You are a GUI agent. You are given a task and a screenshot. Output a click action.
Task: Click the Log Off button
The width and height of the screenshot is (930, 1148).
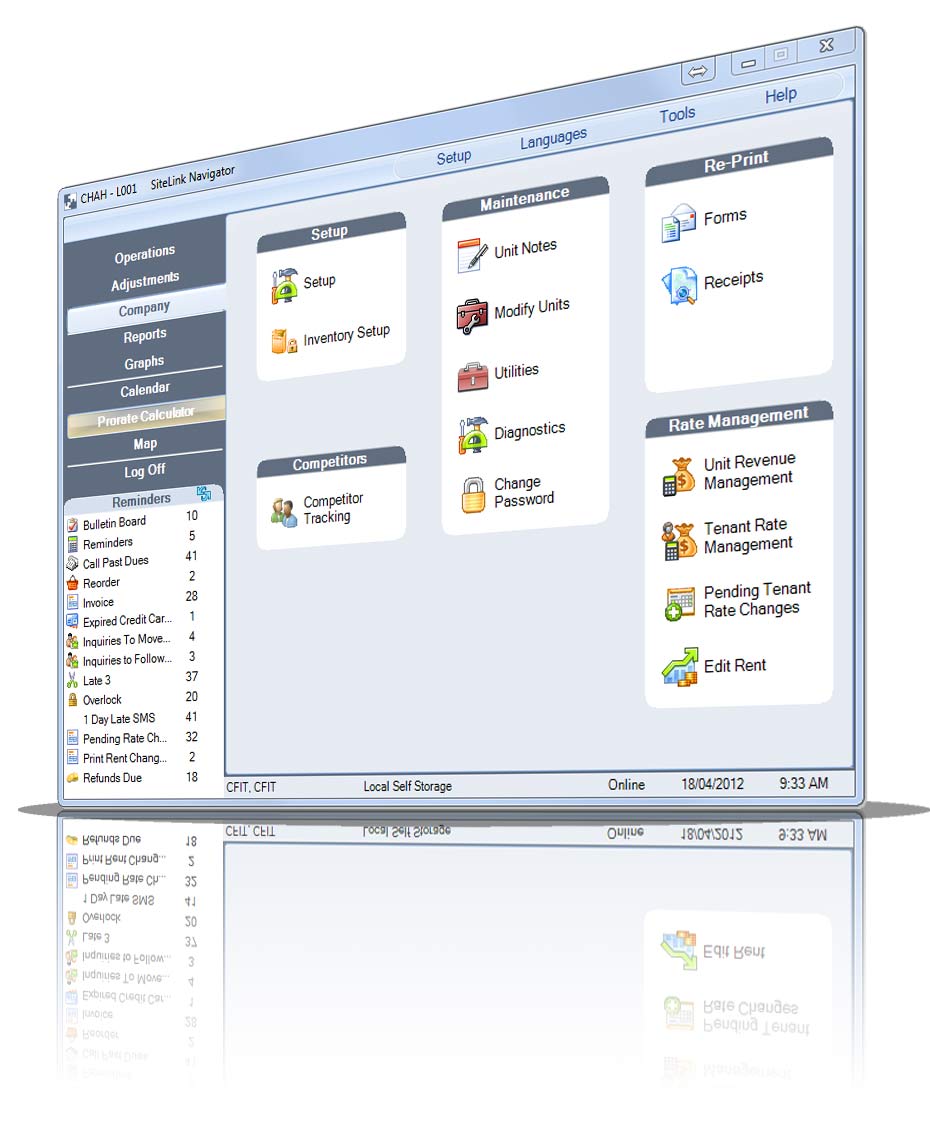pos(145,470)
